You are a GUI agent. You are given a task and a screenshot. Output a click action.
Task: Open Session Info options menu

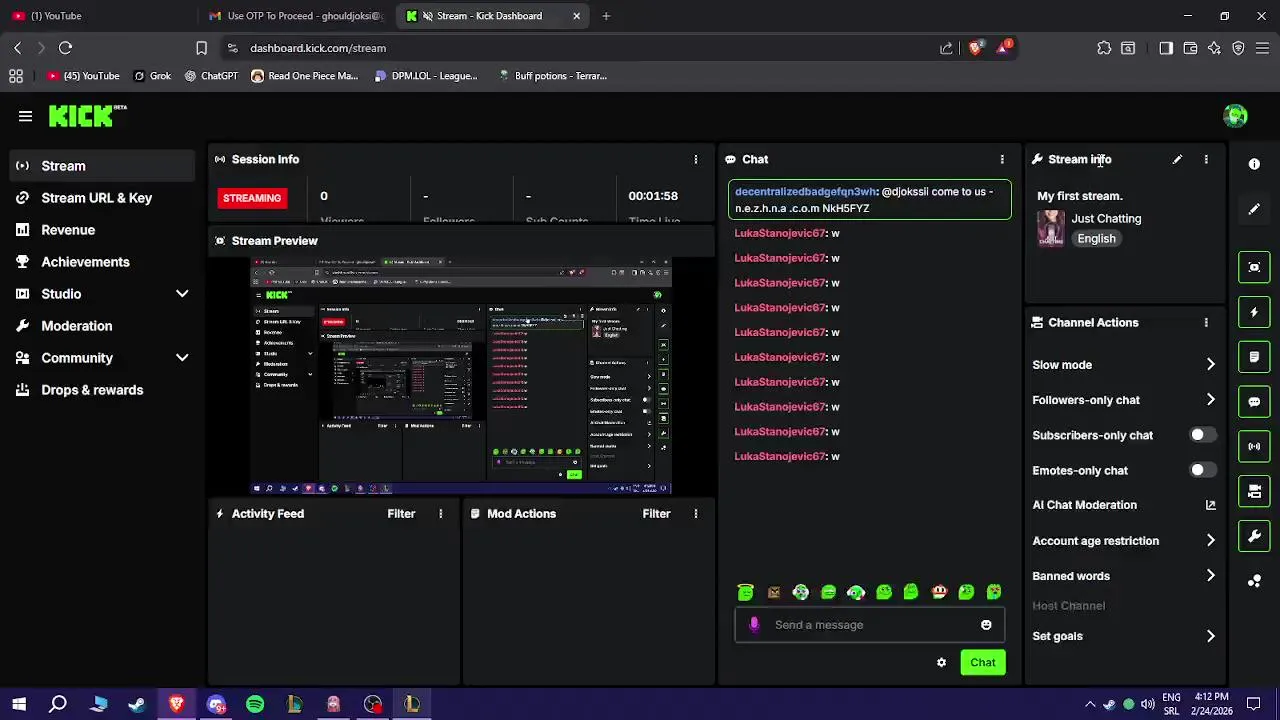(696, 159)
